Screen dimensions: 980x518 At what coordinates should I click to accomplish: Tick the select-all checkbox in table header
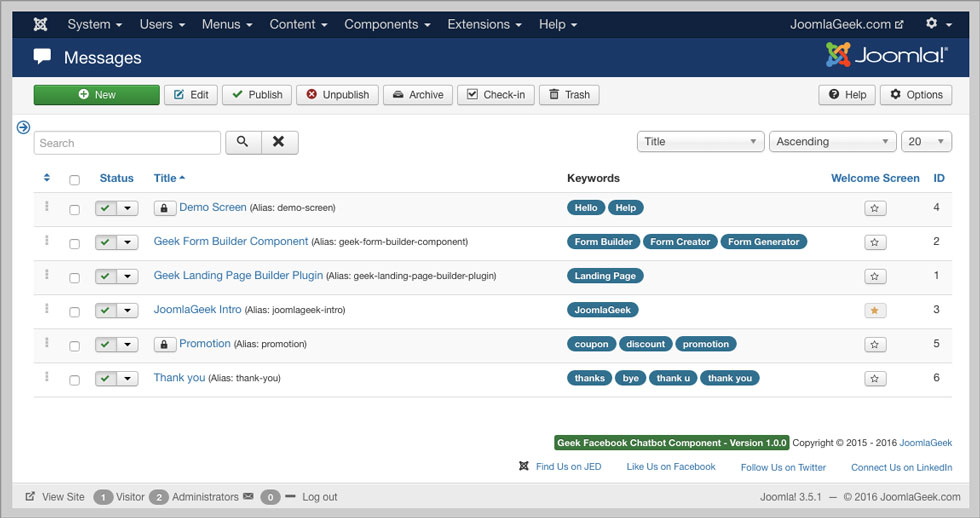(74, 180)
